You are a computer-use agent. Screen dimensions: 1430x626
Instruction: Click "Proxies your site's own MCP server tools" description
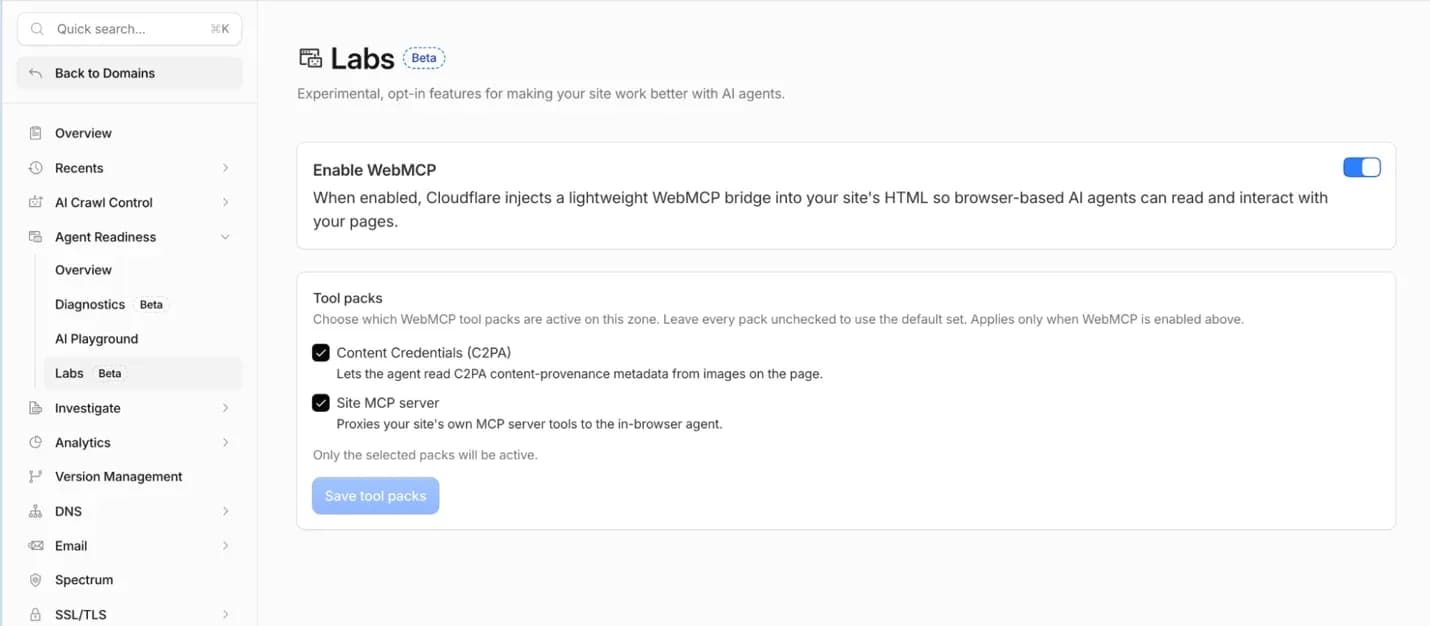coord(529,424)
